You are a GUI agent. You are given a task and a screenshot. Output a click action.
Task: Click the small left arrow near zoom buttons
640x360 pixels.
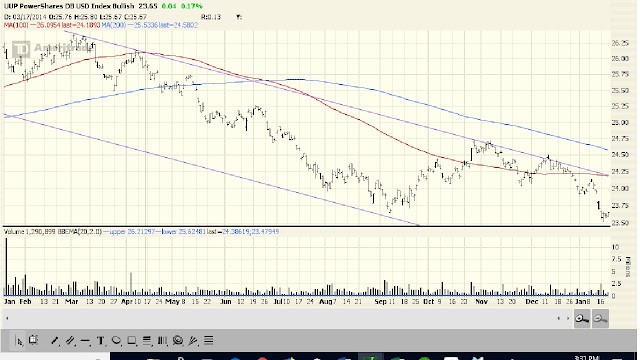[559, 318]
